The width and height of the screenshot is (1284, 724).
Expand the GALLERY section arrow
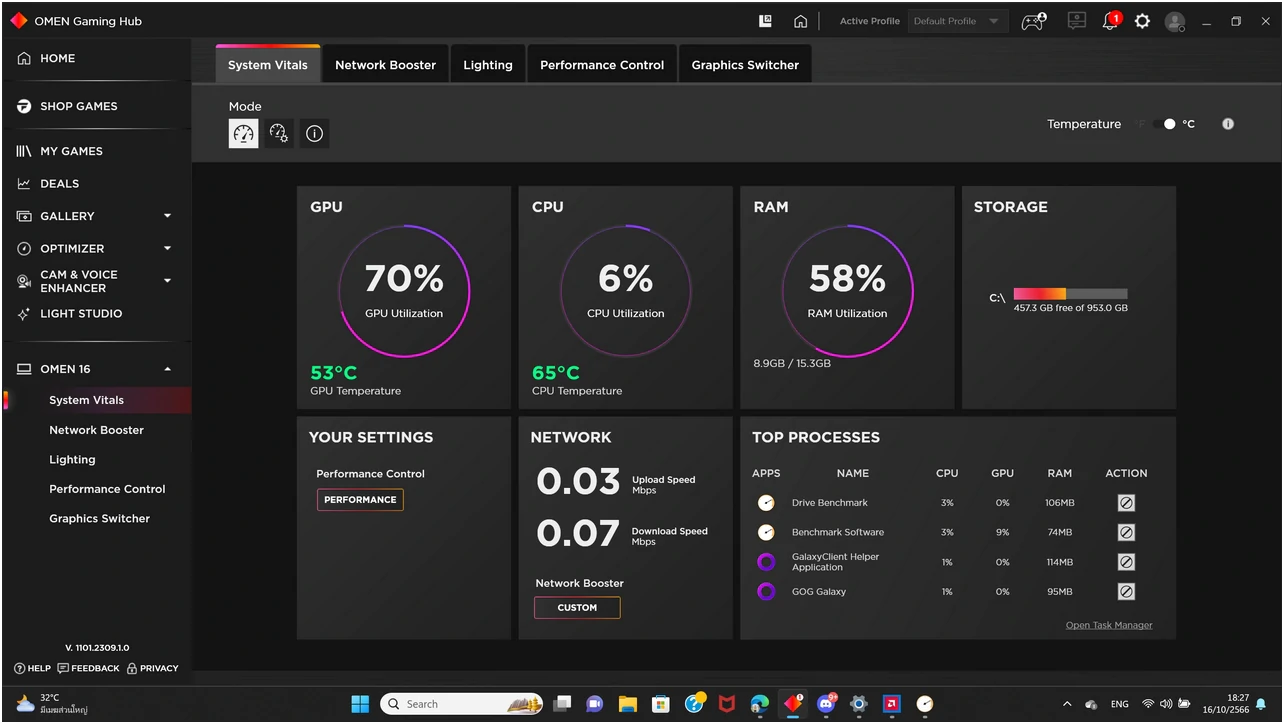tap(167, 216)
